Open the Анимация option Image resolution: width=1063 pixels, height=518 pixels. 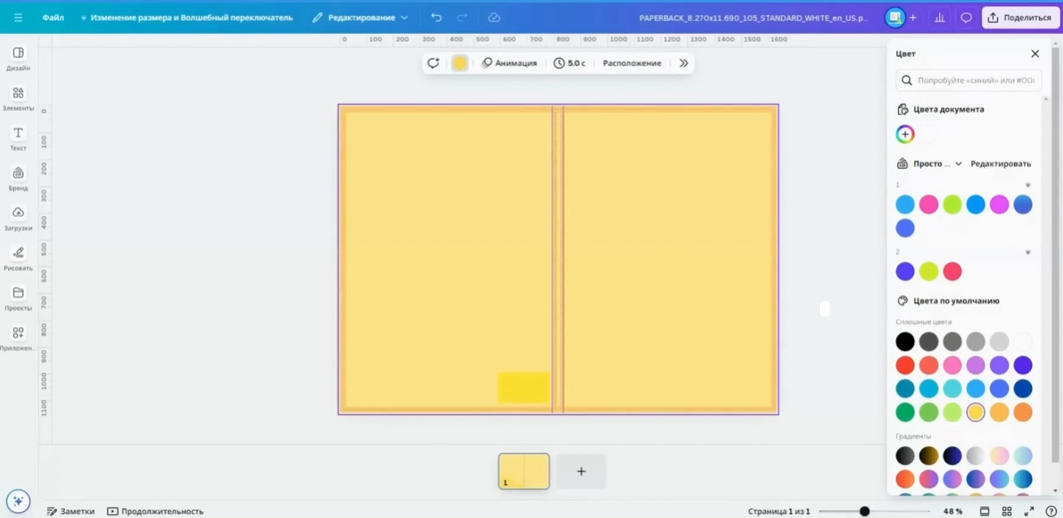[509, 63]
